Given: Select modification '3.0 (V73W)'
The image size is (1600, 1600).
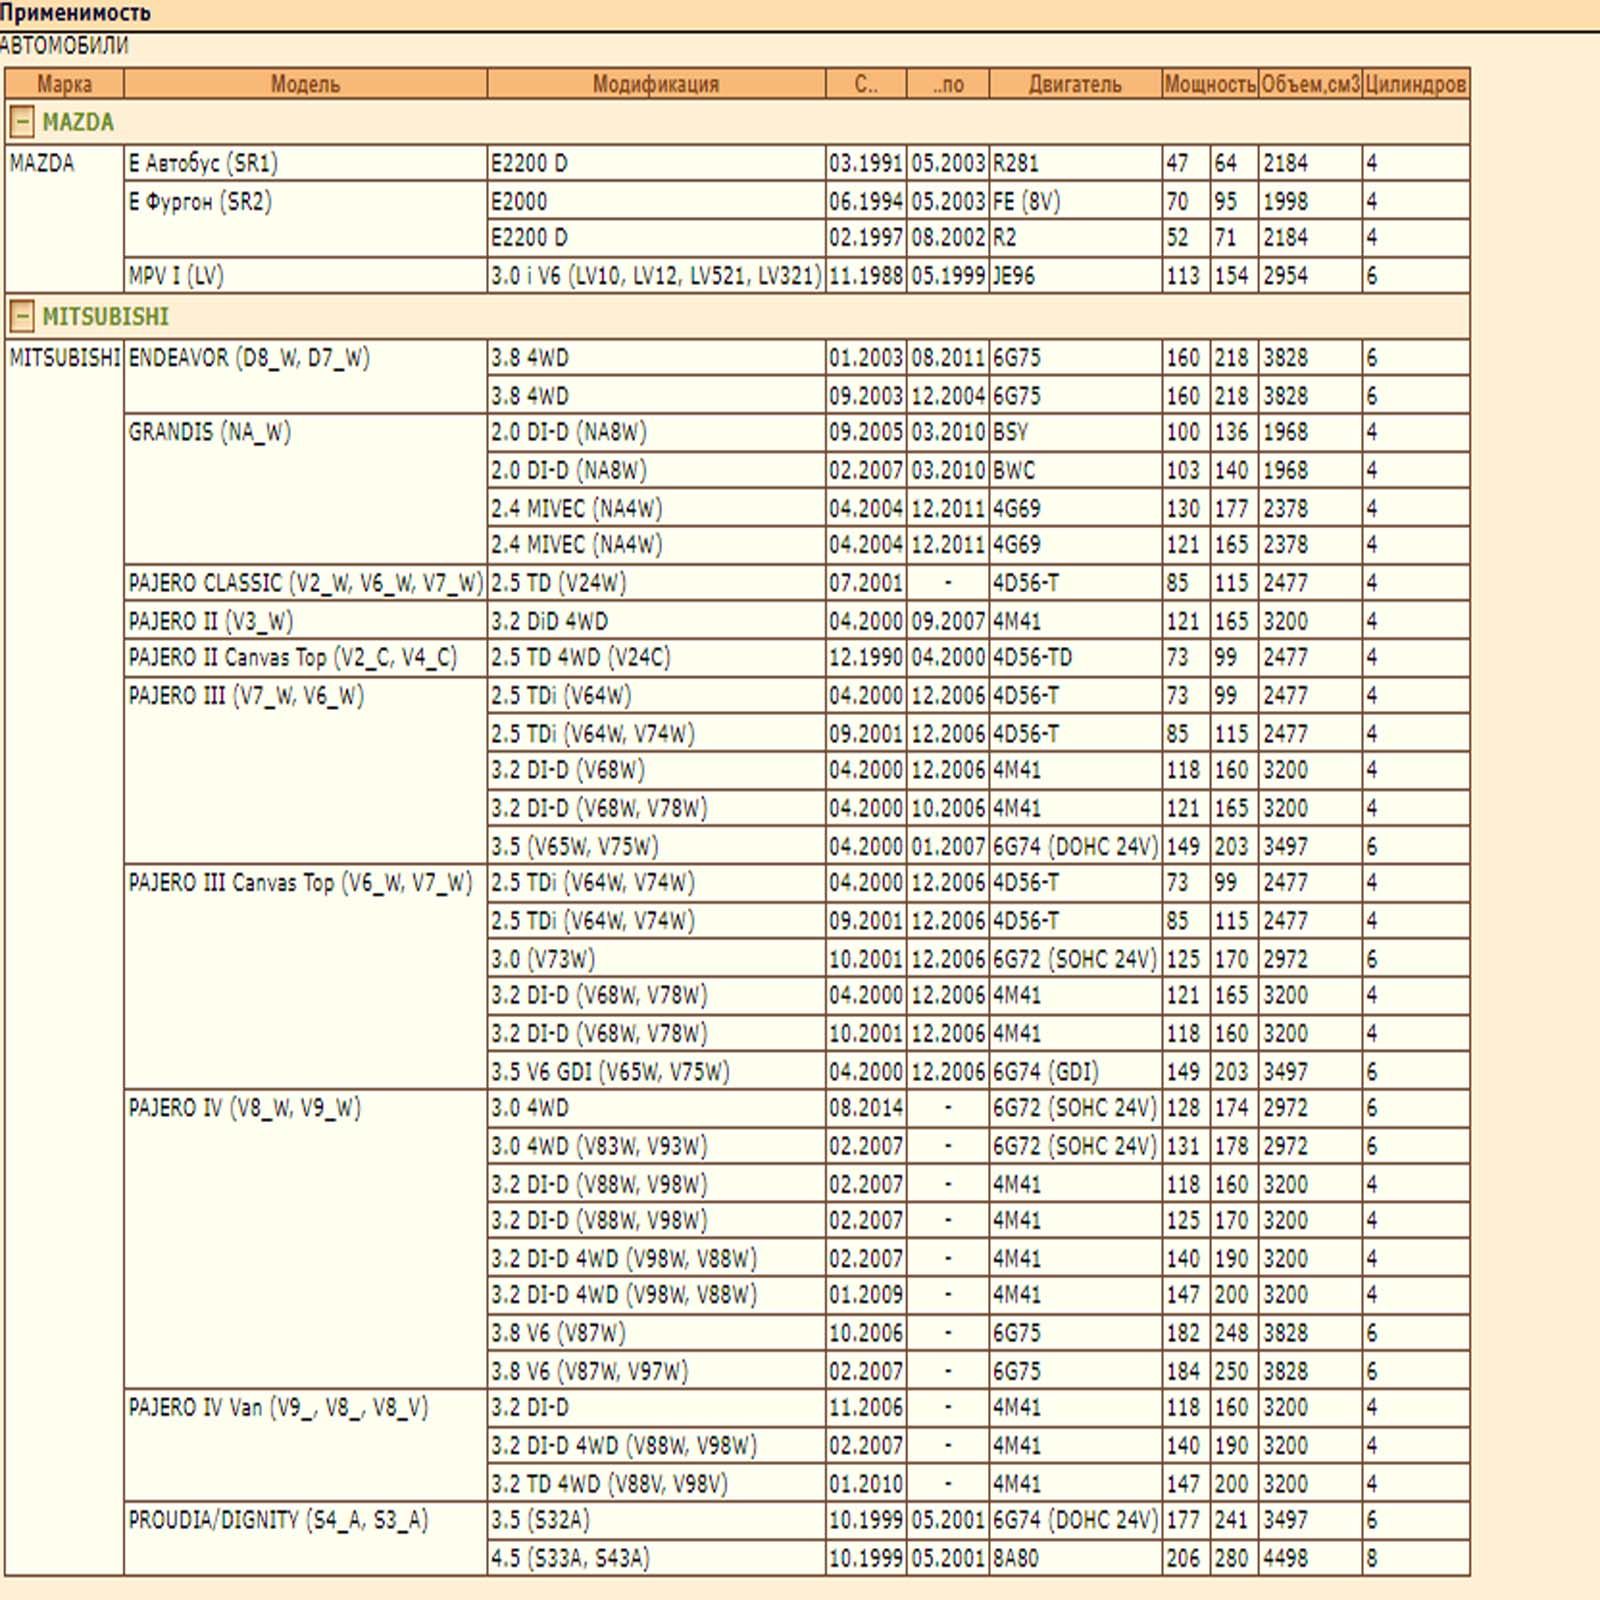Looking at the screenshot, I should click(x=656, y=959).
